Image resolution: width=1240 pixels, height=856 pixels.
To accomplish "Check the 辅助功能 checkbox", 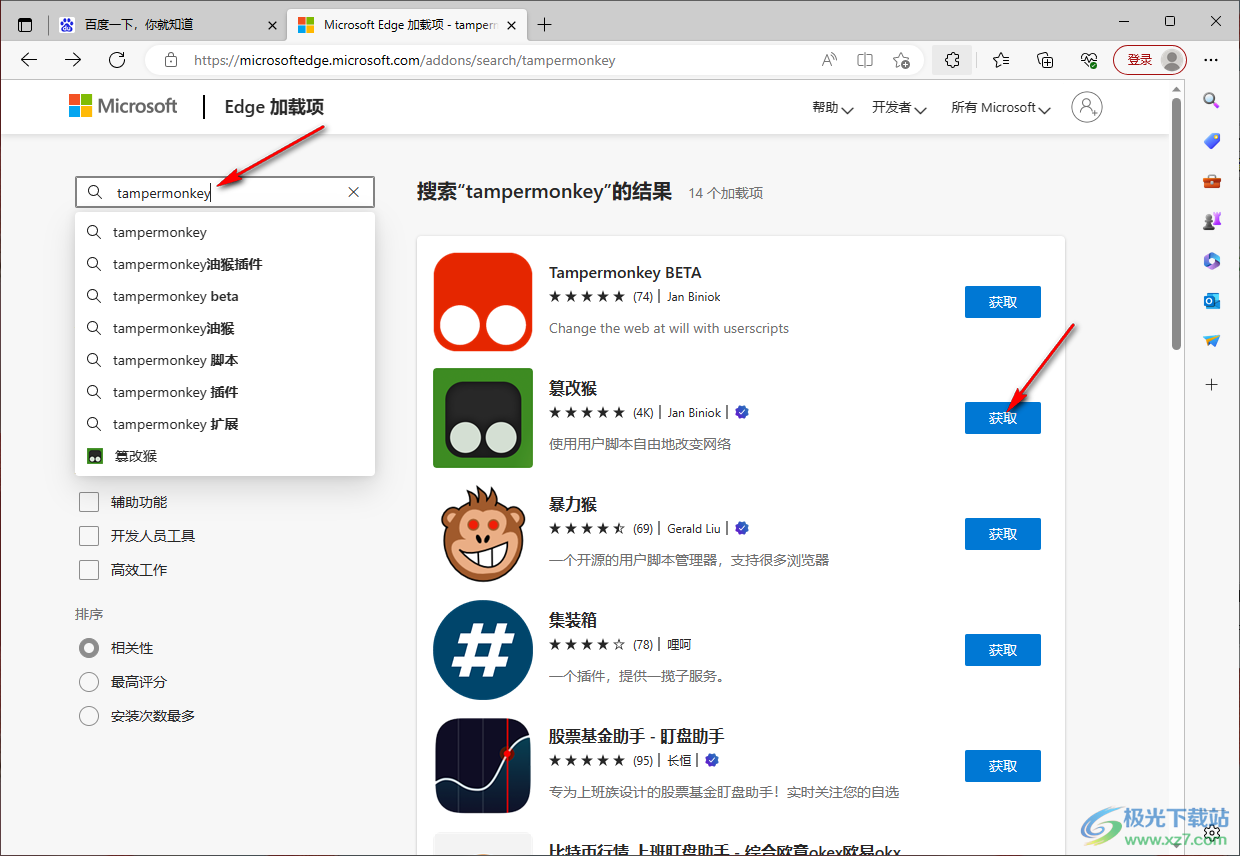I will (x=89, y=502).
